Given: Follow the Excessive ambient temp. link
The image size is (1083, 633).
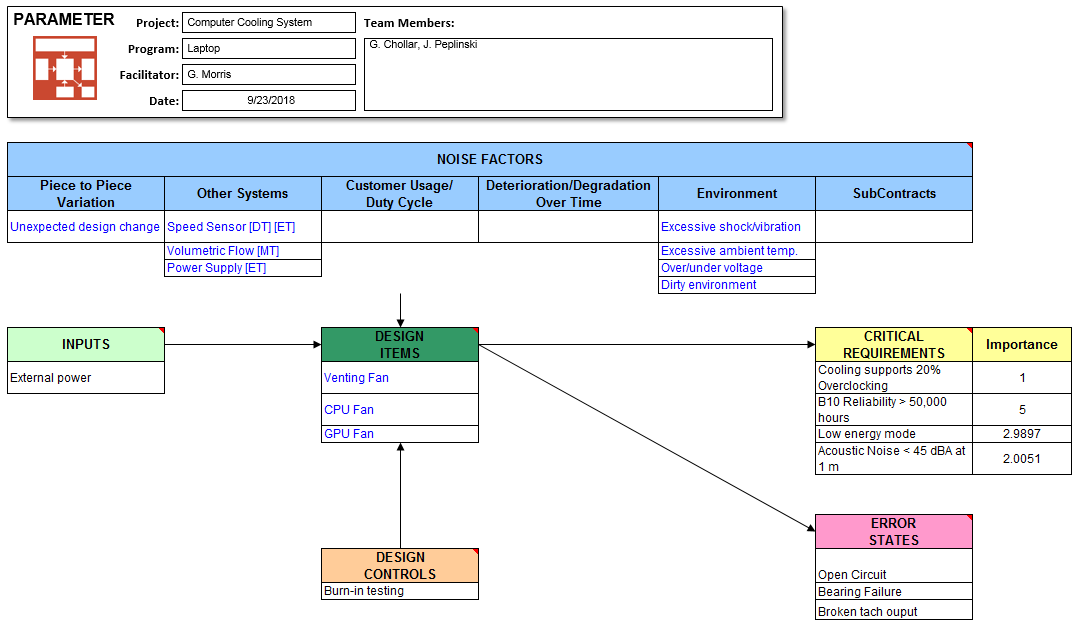Looking at the screenshot, I should 731,251.
